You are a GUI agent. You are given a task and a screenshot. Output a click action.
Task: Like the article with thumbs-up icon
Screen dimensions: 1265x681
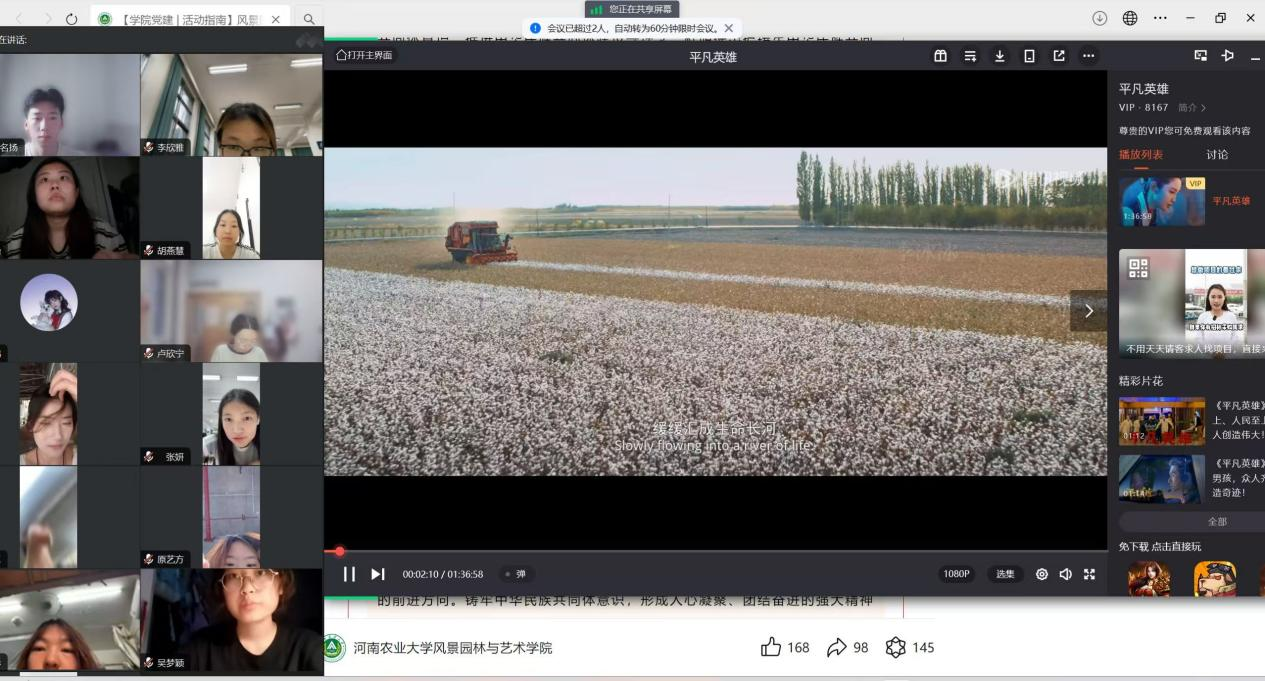(x=771, y=647)
